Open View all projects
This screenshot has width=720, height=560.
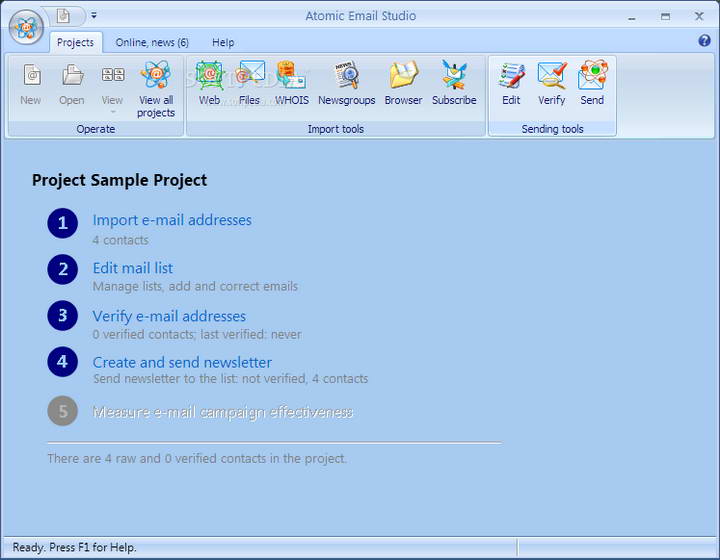point(156,89)
